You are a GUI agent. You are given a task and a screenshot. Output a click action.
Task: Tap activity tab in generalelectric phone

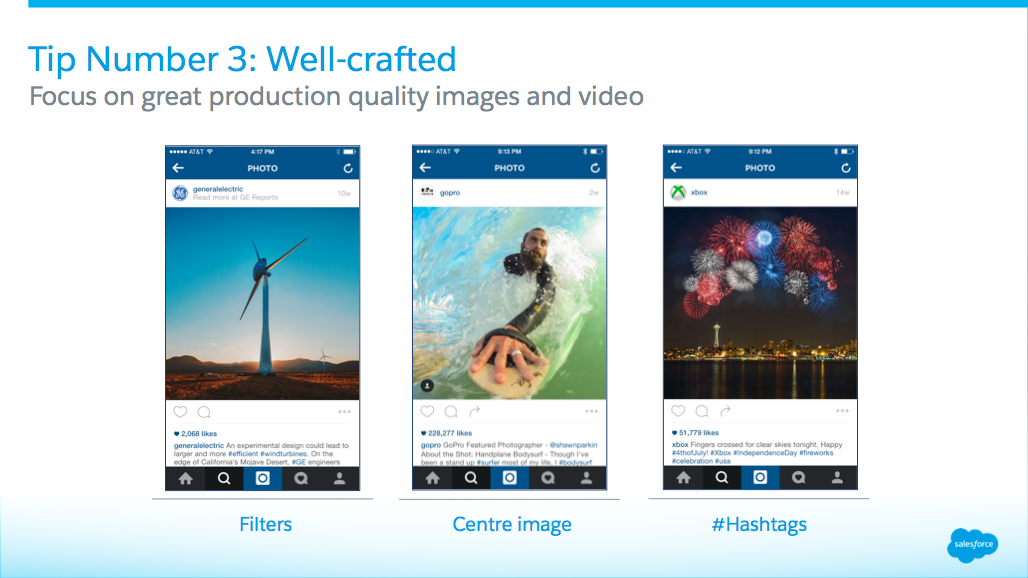pos(301,478)
